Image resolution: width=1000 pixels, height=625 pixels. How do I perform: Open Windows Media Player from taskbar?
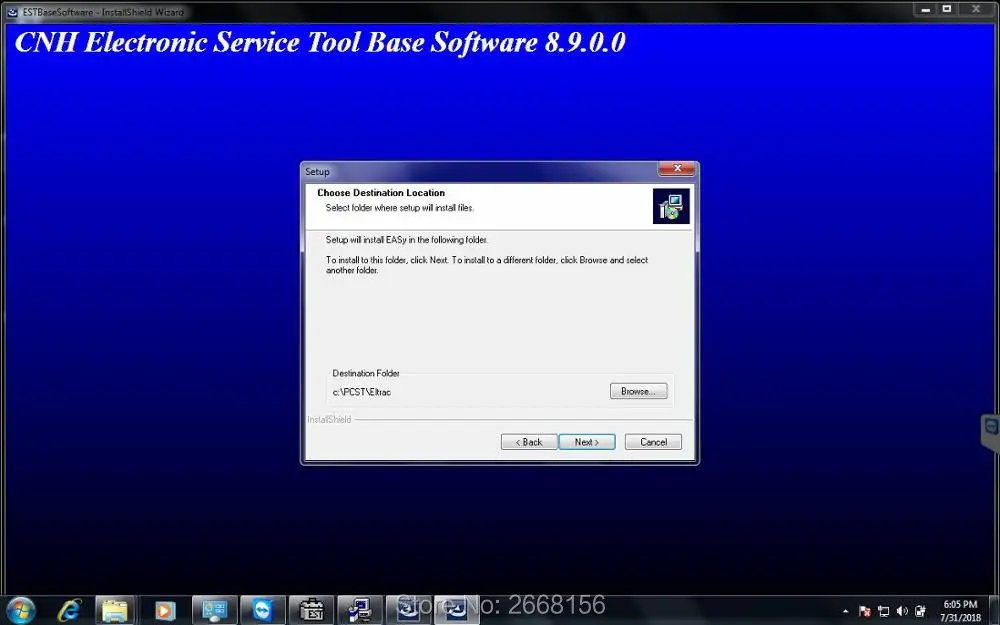tap(165, 610)
